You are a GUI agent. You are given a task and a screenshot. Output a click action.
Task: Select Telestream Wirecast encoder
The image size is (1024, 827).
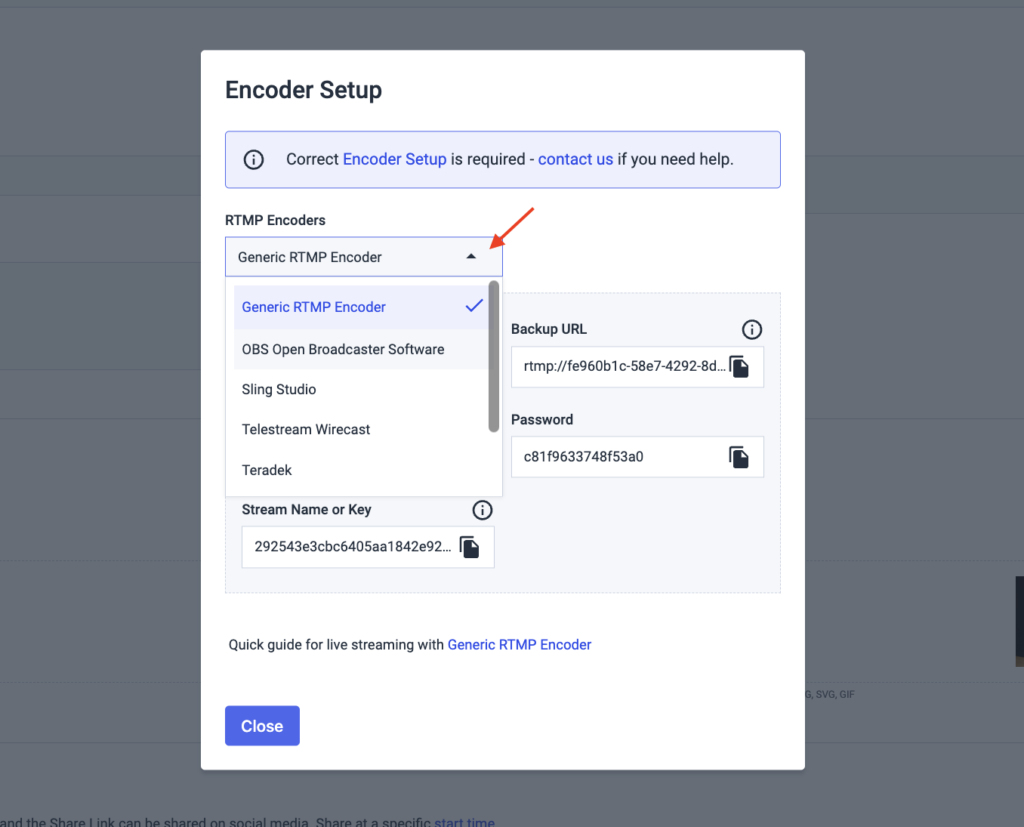[305, 429]
